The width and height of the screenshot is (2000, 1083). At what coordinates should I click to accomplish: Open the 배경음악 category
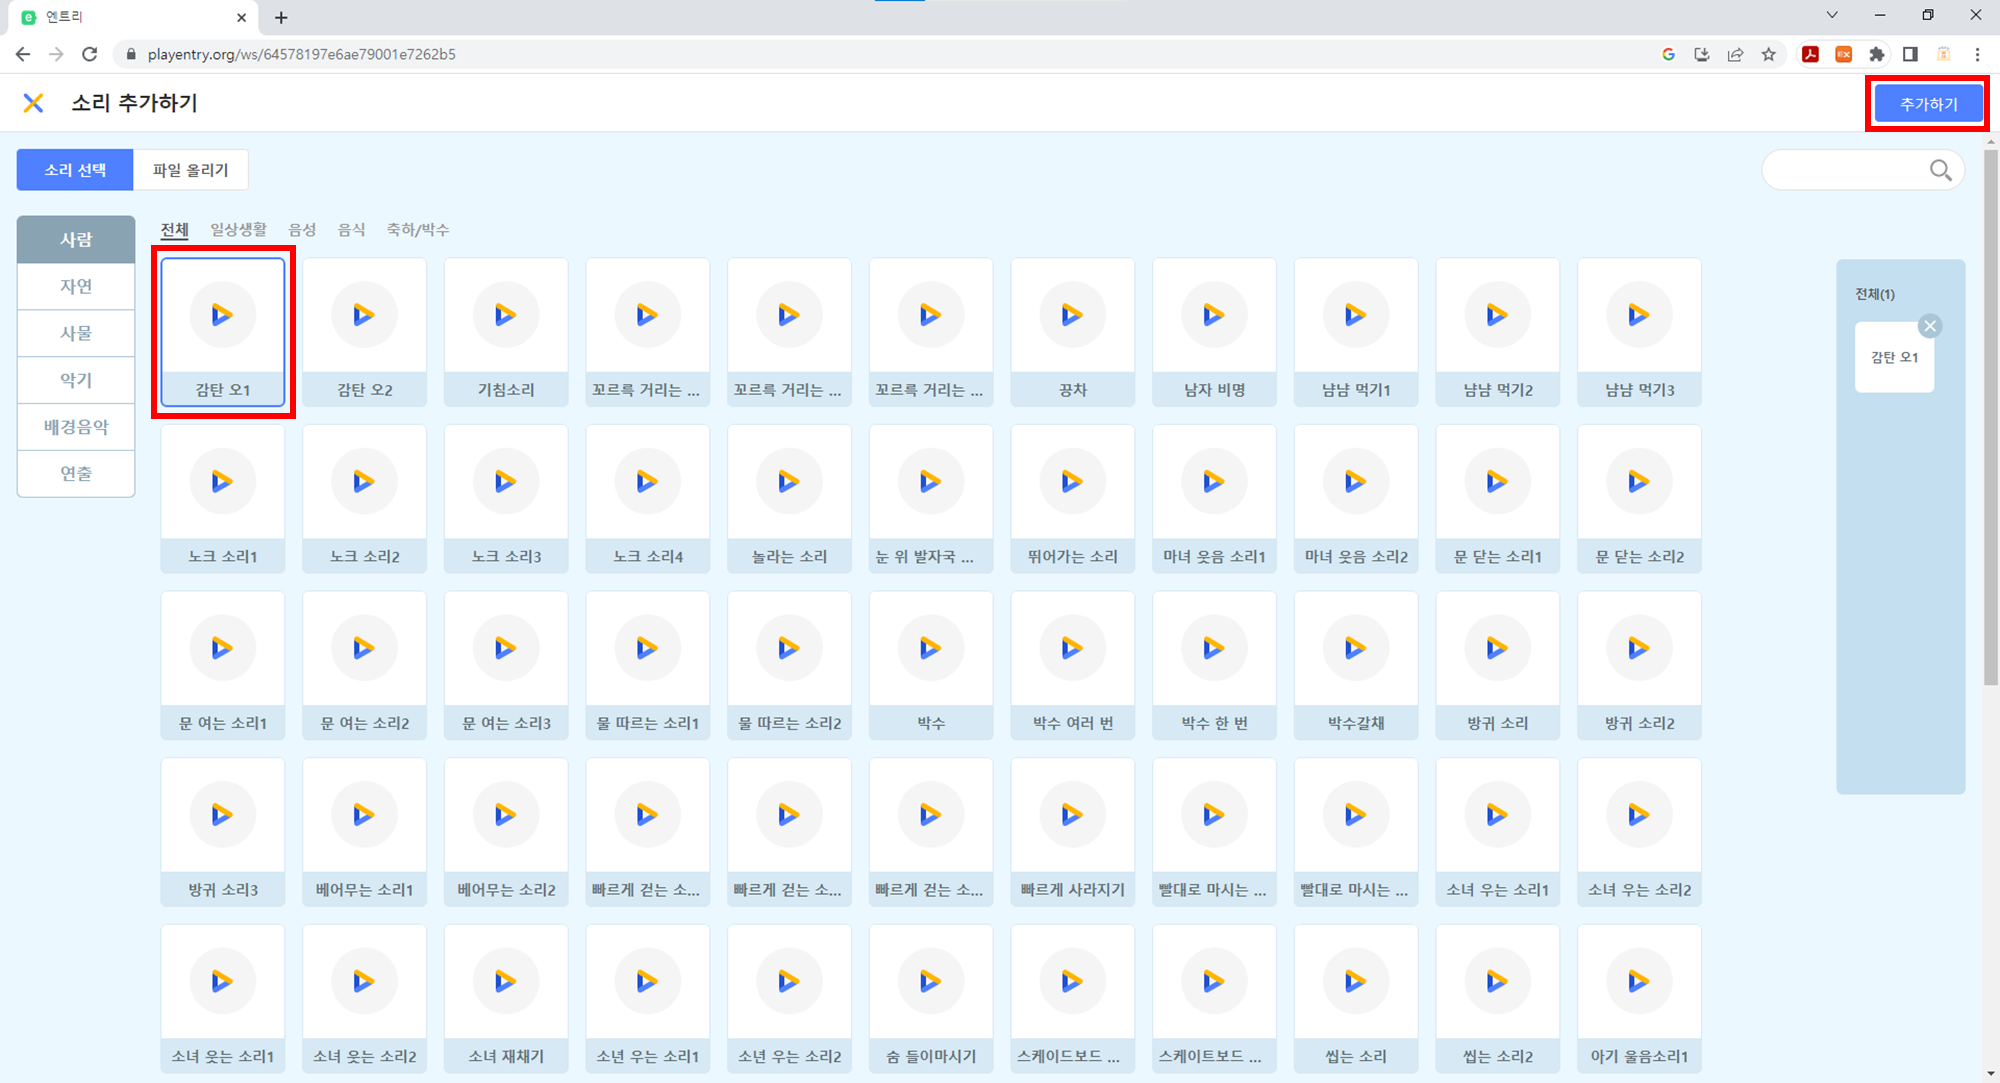click(76, 427)
